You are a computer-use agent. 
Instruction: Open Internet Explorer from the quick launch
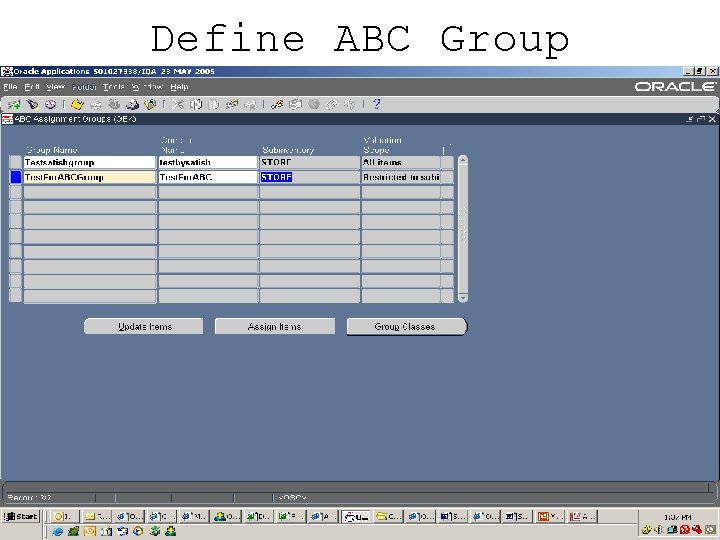point(57,531)
